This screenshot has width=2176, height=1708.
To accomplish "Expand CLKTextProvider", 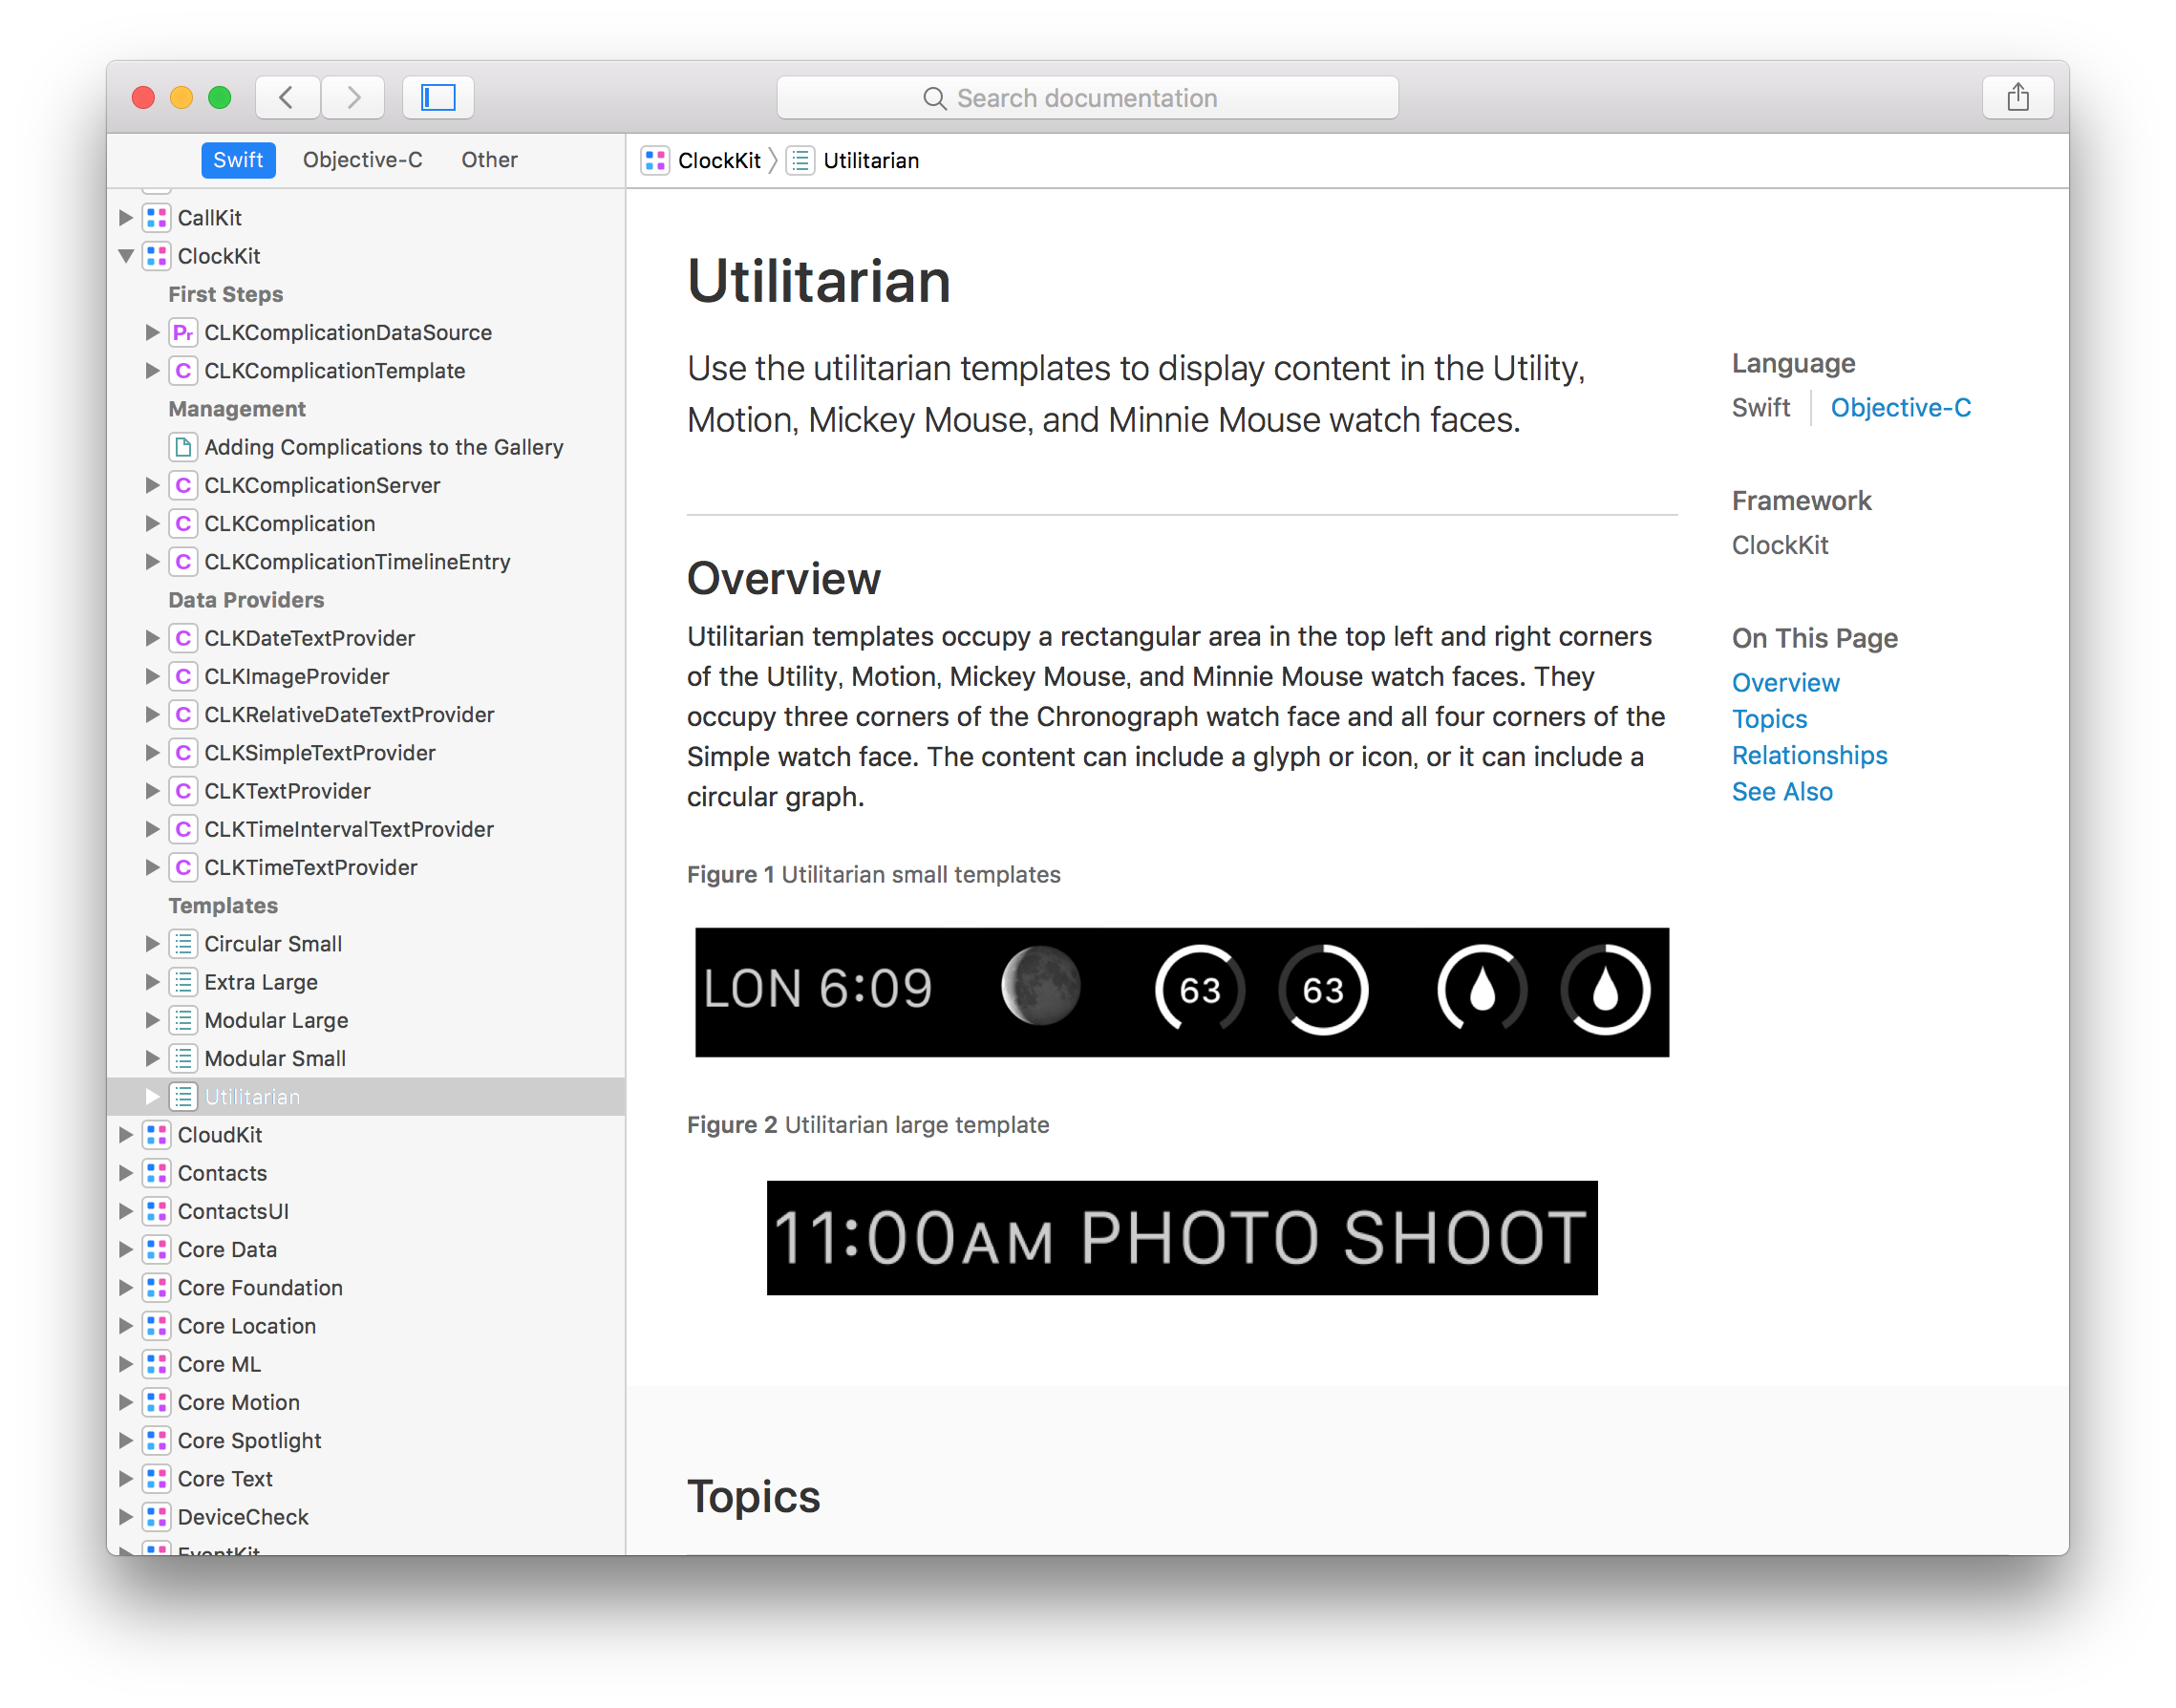I will pyautogui.click(x=152, y=791).
